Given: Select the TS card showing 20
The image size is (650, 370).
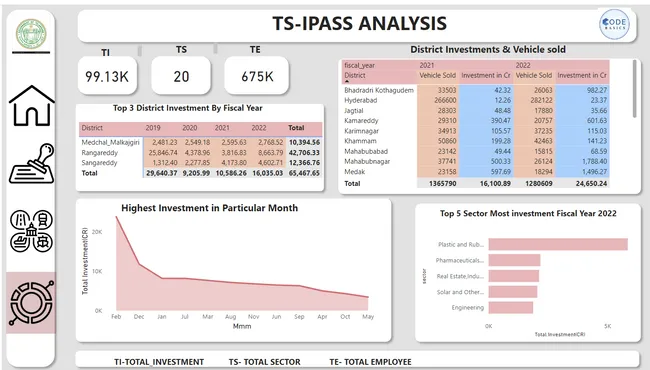Looking at the screenshot, I should pyautogui.click(x=181, y=76).
